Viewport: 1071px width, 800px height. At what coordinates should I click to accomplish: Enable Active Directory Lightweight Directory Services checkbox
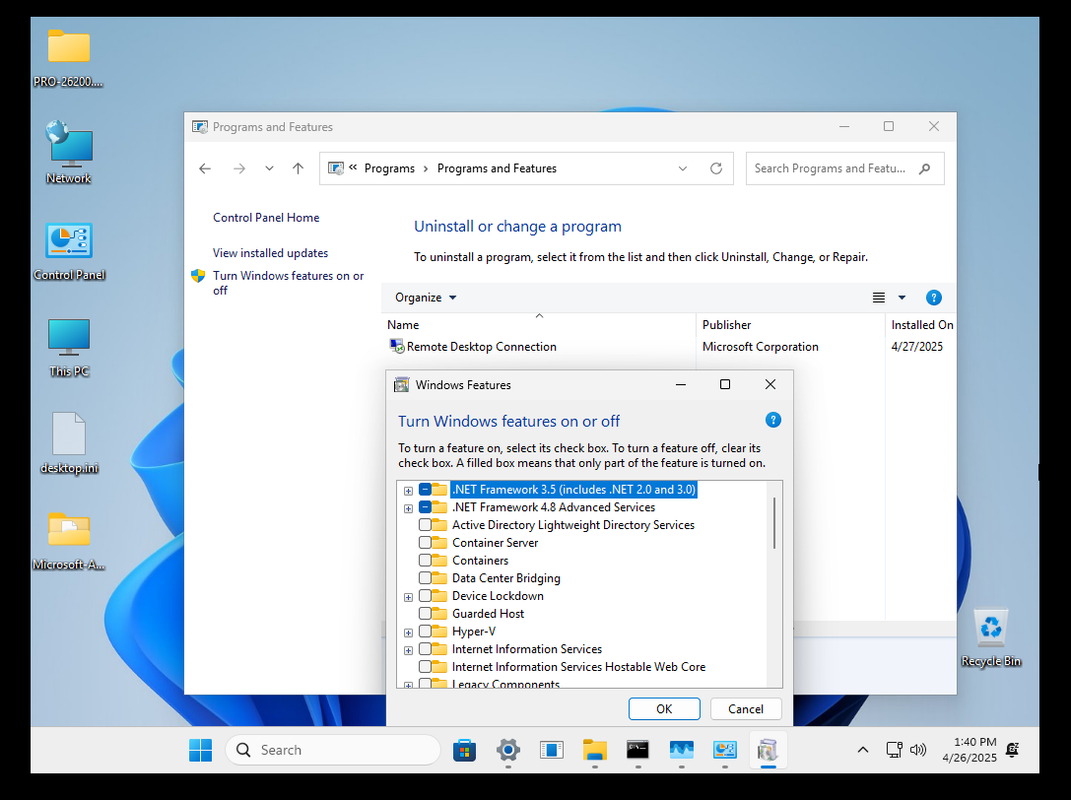point(425,525)
